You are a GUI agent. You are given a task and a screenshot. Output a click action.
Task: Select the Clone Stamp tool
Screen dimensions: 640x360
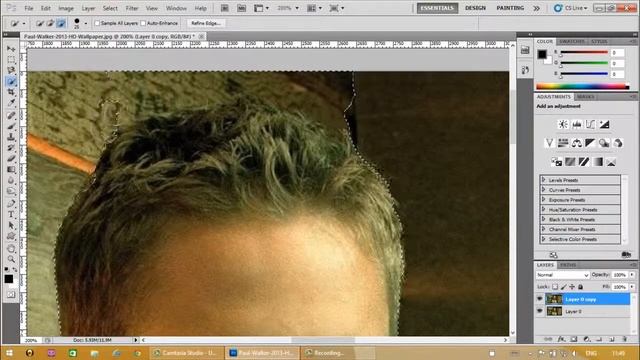[x=11, y=137]
